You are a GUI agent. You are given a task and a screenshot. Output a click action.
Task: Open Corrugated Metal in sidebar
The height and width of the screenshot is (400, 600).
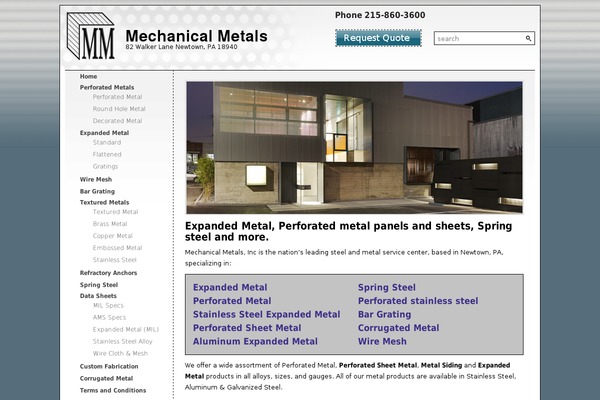tap(106, 378)
